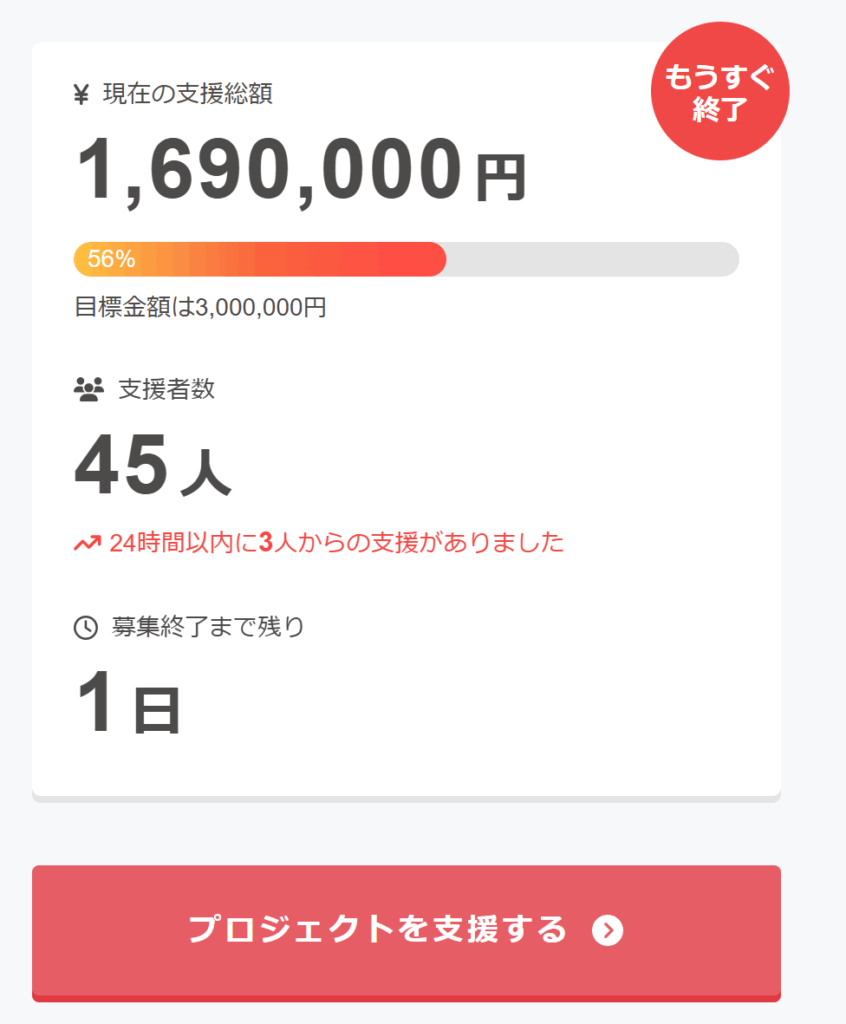Click the chevron circle icon in support button
846x1024 pixels.
coord(607,930)
